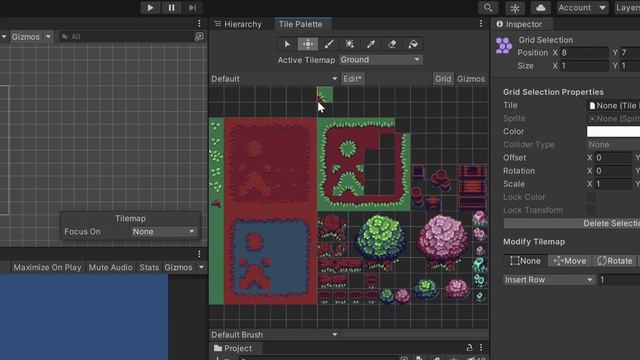The image size is (640, 360).
Task: Toggle the Game view Gizmos button
Action: [178, 267]
